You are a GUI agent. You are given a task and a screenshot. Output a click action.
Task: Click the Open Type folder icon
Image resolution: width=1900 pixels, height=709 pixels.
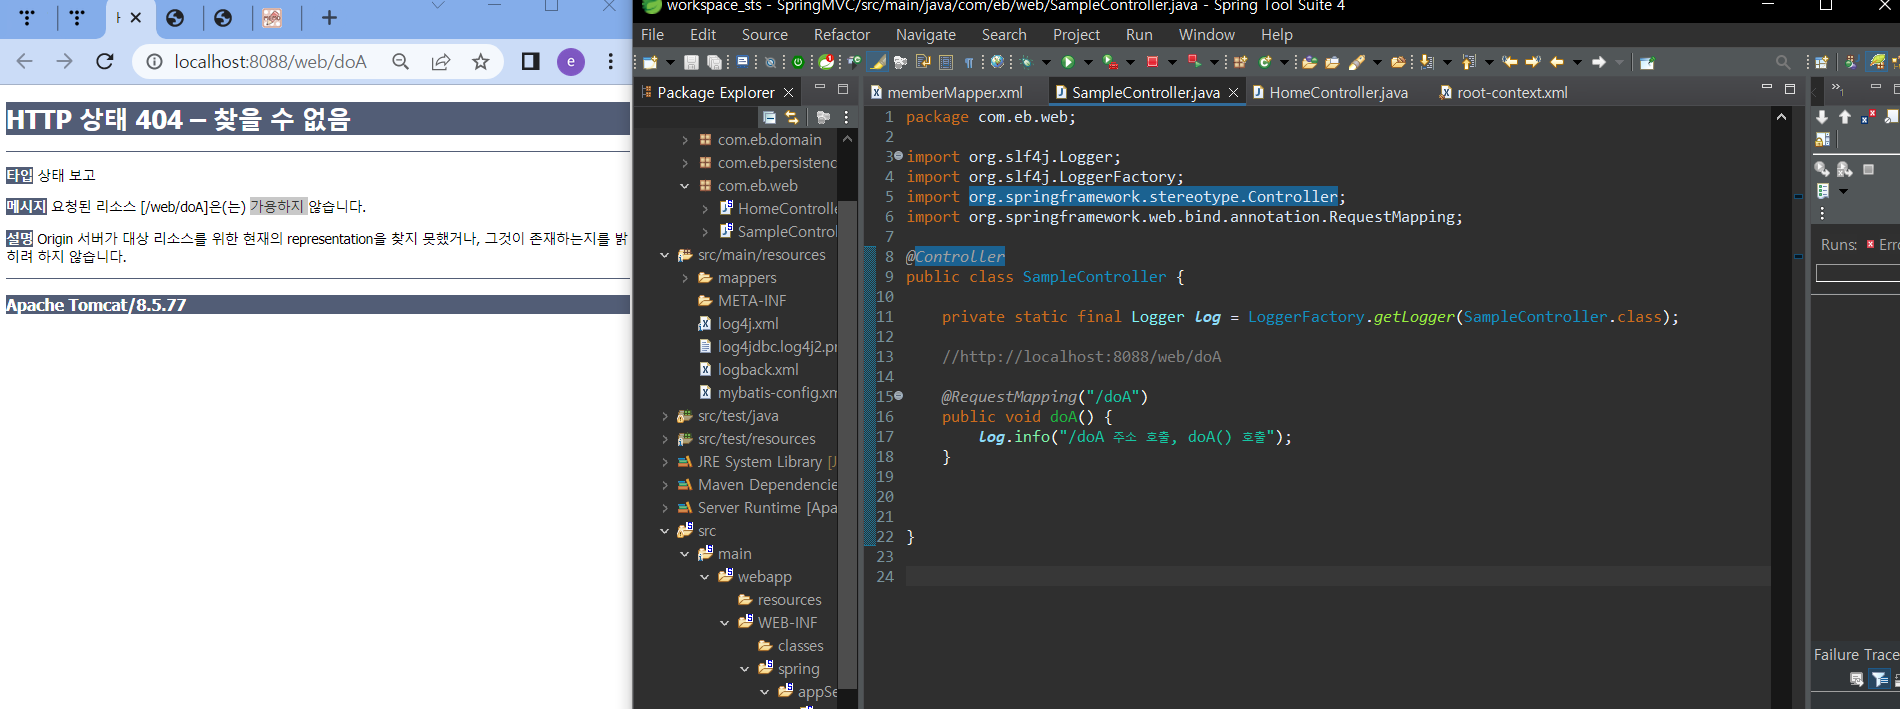point(1310,62)
